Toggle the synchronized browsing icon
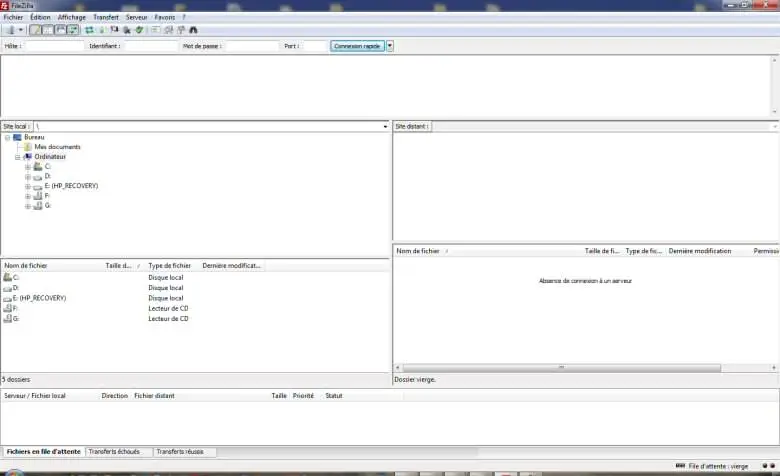The height and width of the screenshot is (476, 780). click(x=181, y=30)
